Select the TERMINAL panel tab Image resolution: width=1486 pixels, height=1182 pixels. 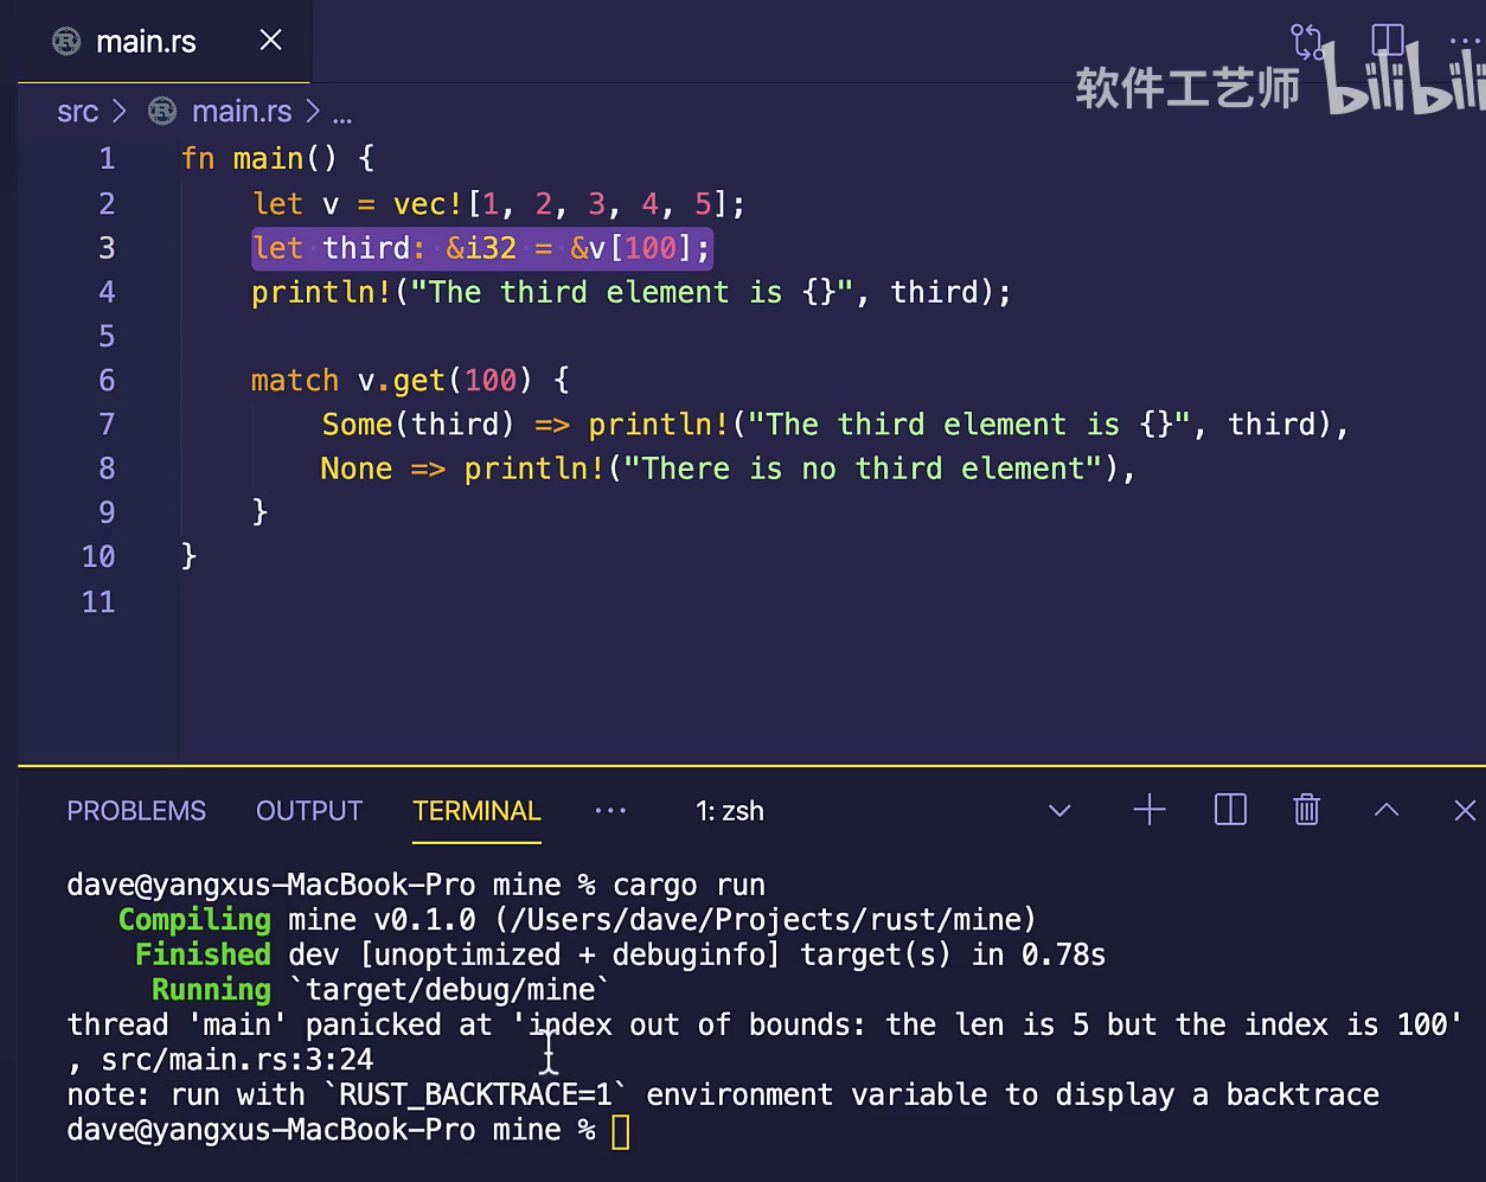pos(476,811)
